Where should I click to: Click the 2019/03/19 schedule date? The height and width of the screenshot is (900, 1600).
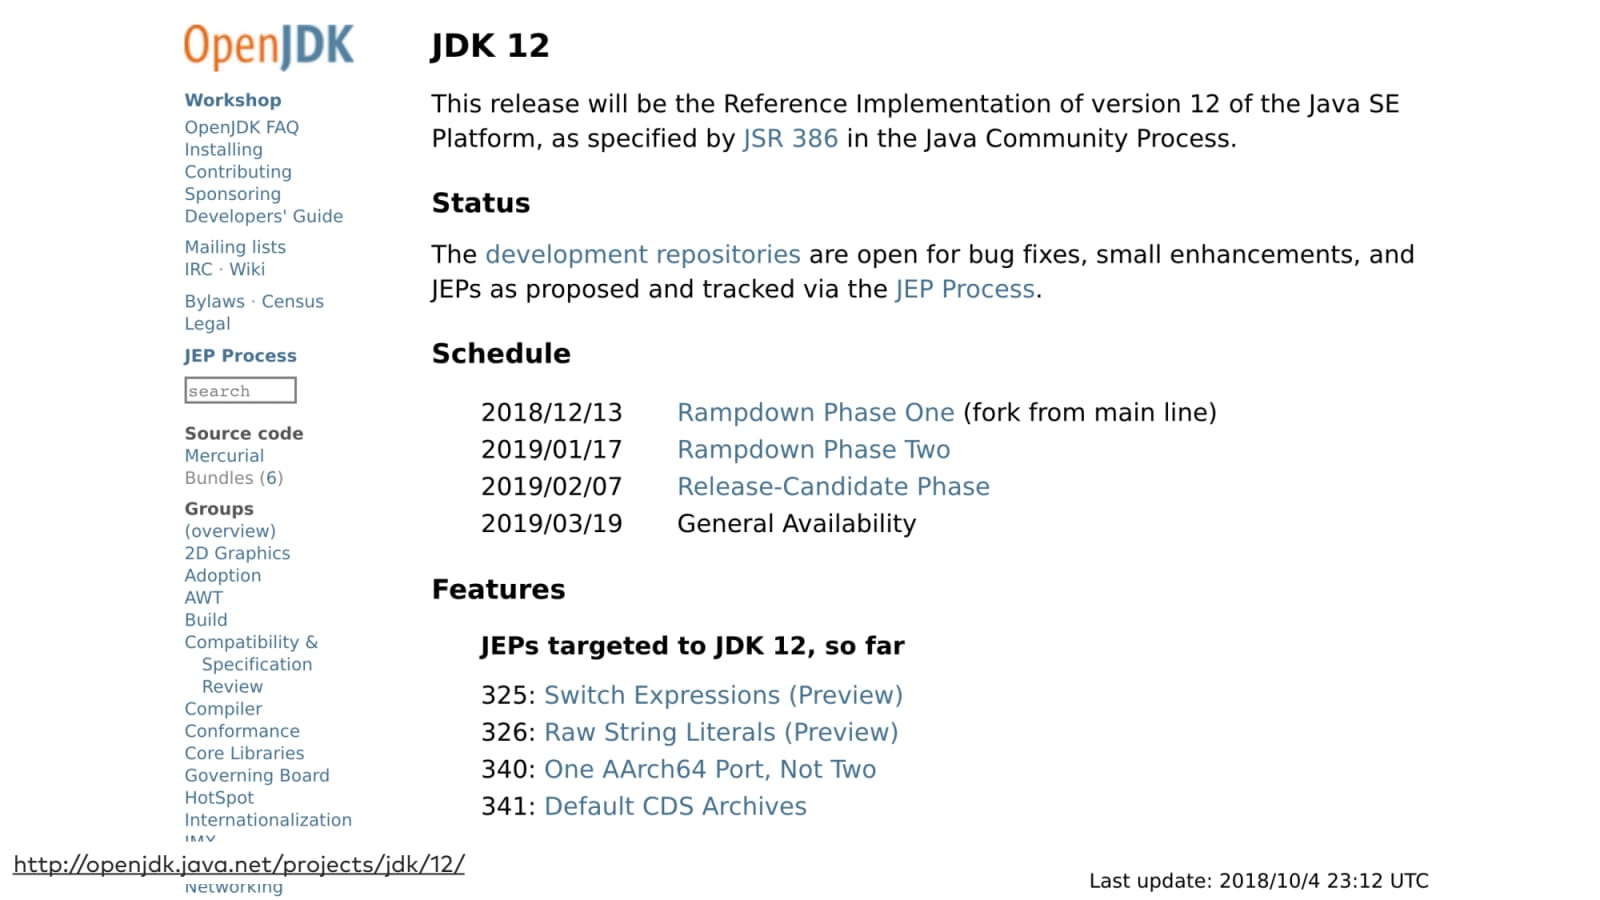[x=552, y=524]
